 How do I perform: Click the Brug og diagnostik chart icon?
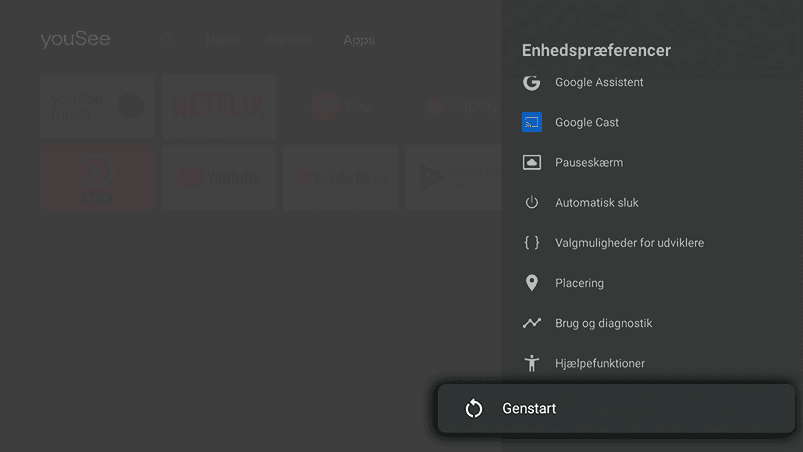532,323
